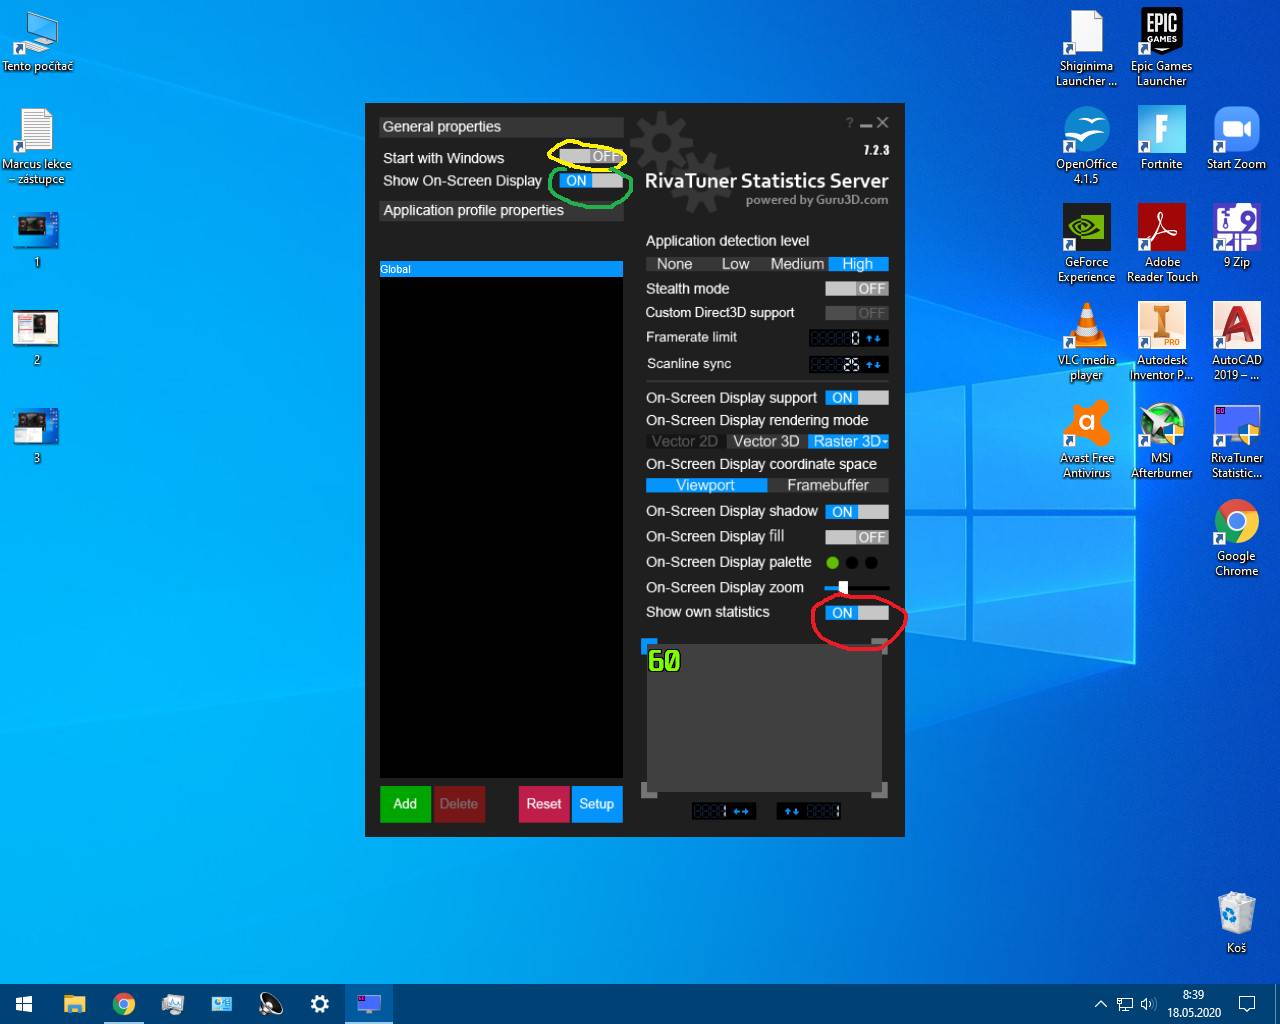
Task: Launch Fortnite desktop shortcut
Action: [x=1161, y=138]
